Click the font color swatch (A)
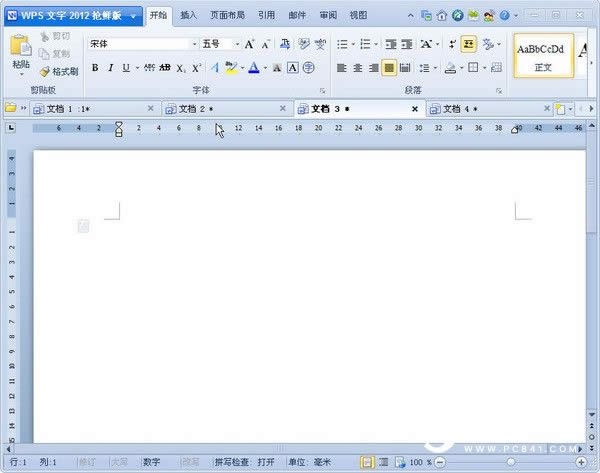 point(253,68)
